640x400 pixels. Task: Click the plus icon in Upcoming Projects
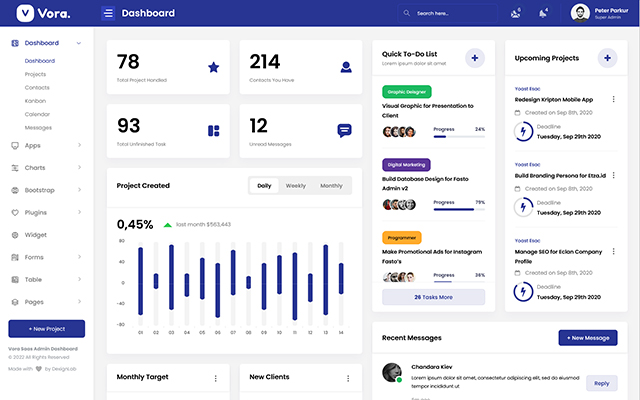(x=606, y=58)
